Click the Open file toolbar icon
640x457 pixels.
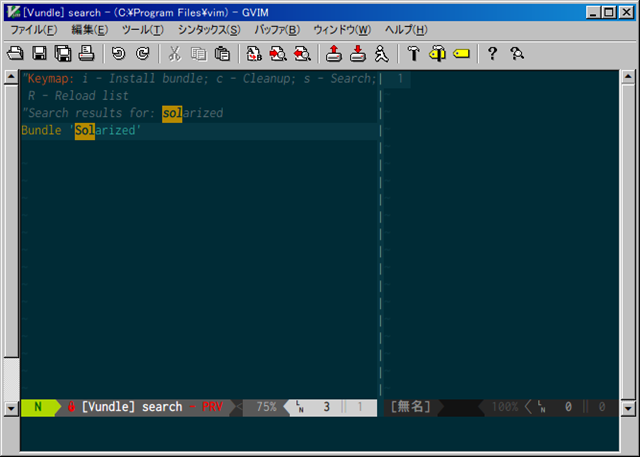click(x=15, y=53)
